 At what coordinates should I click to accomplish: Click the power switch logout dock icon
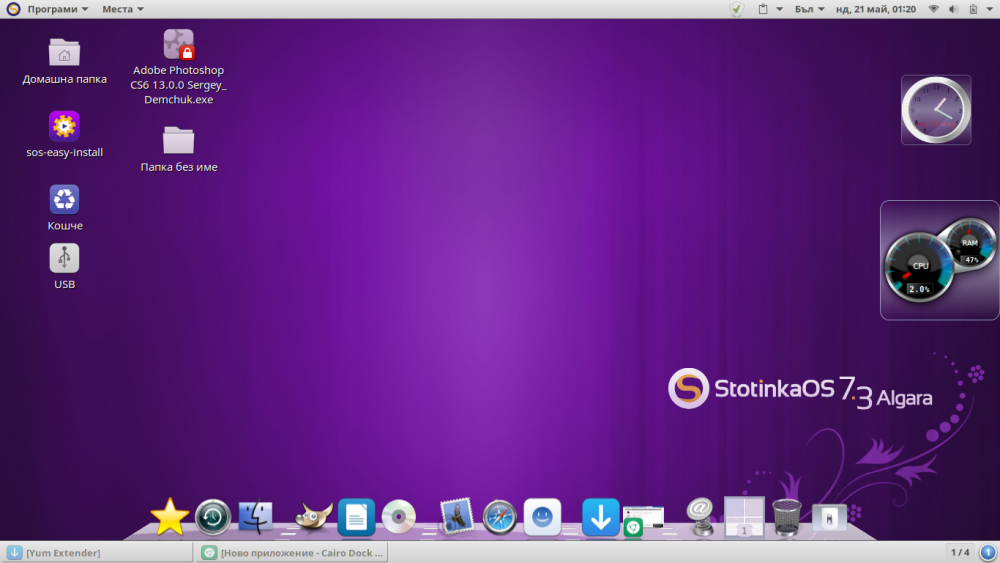(829, 517)
